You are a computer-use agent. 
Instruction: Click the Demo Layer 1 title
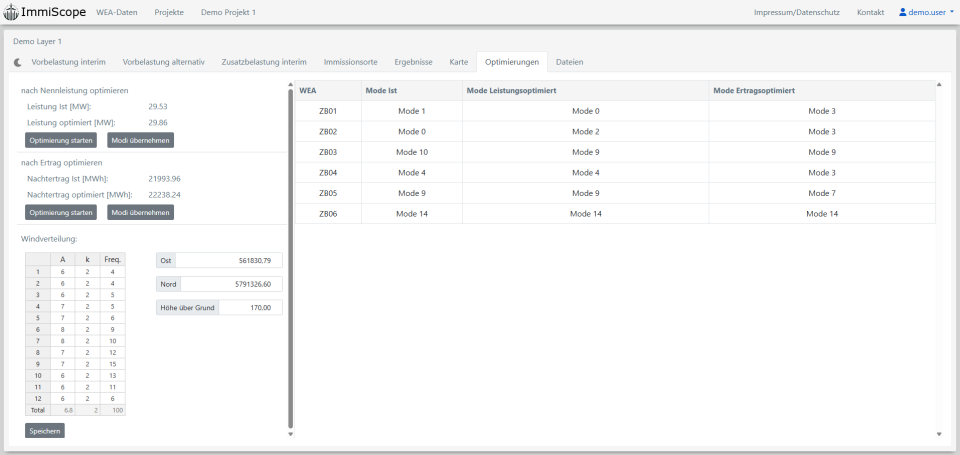point(37,42)
